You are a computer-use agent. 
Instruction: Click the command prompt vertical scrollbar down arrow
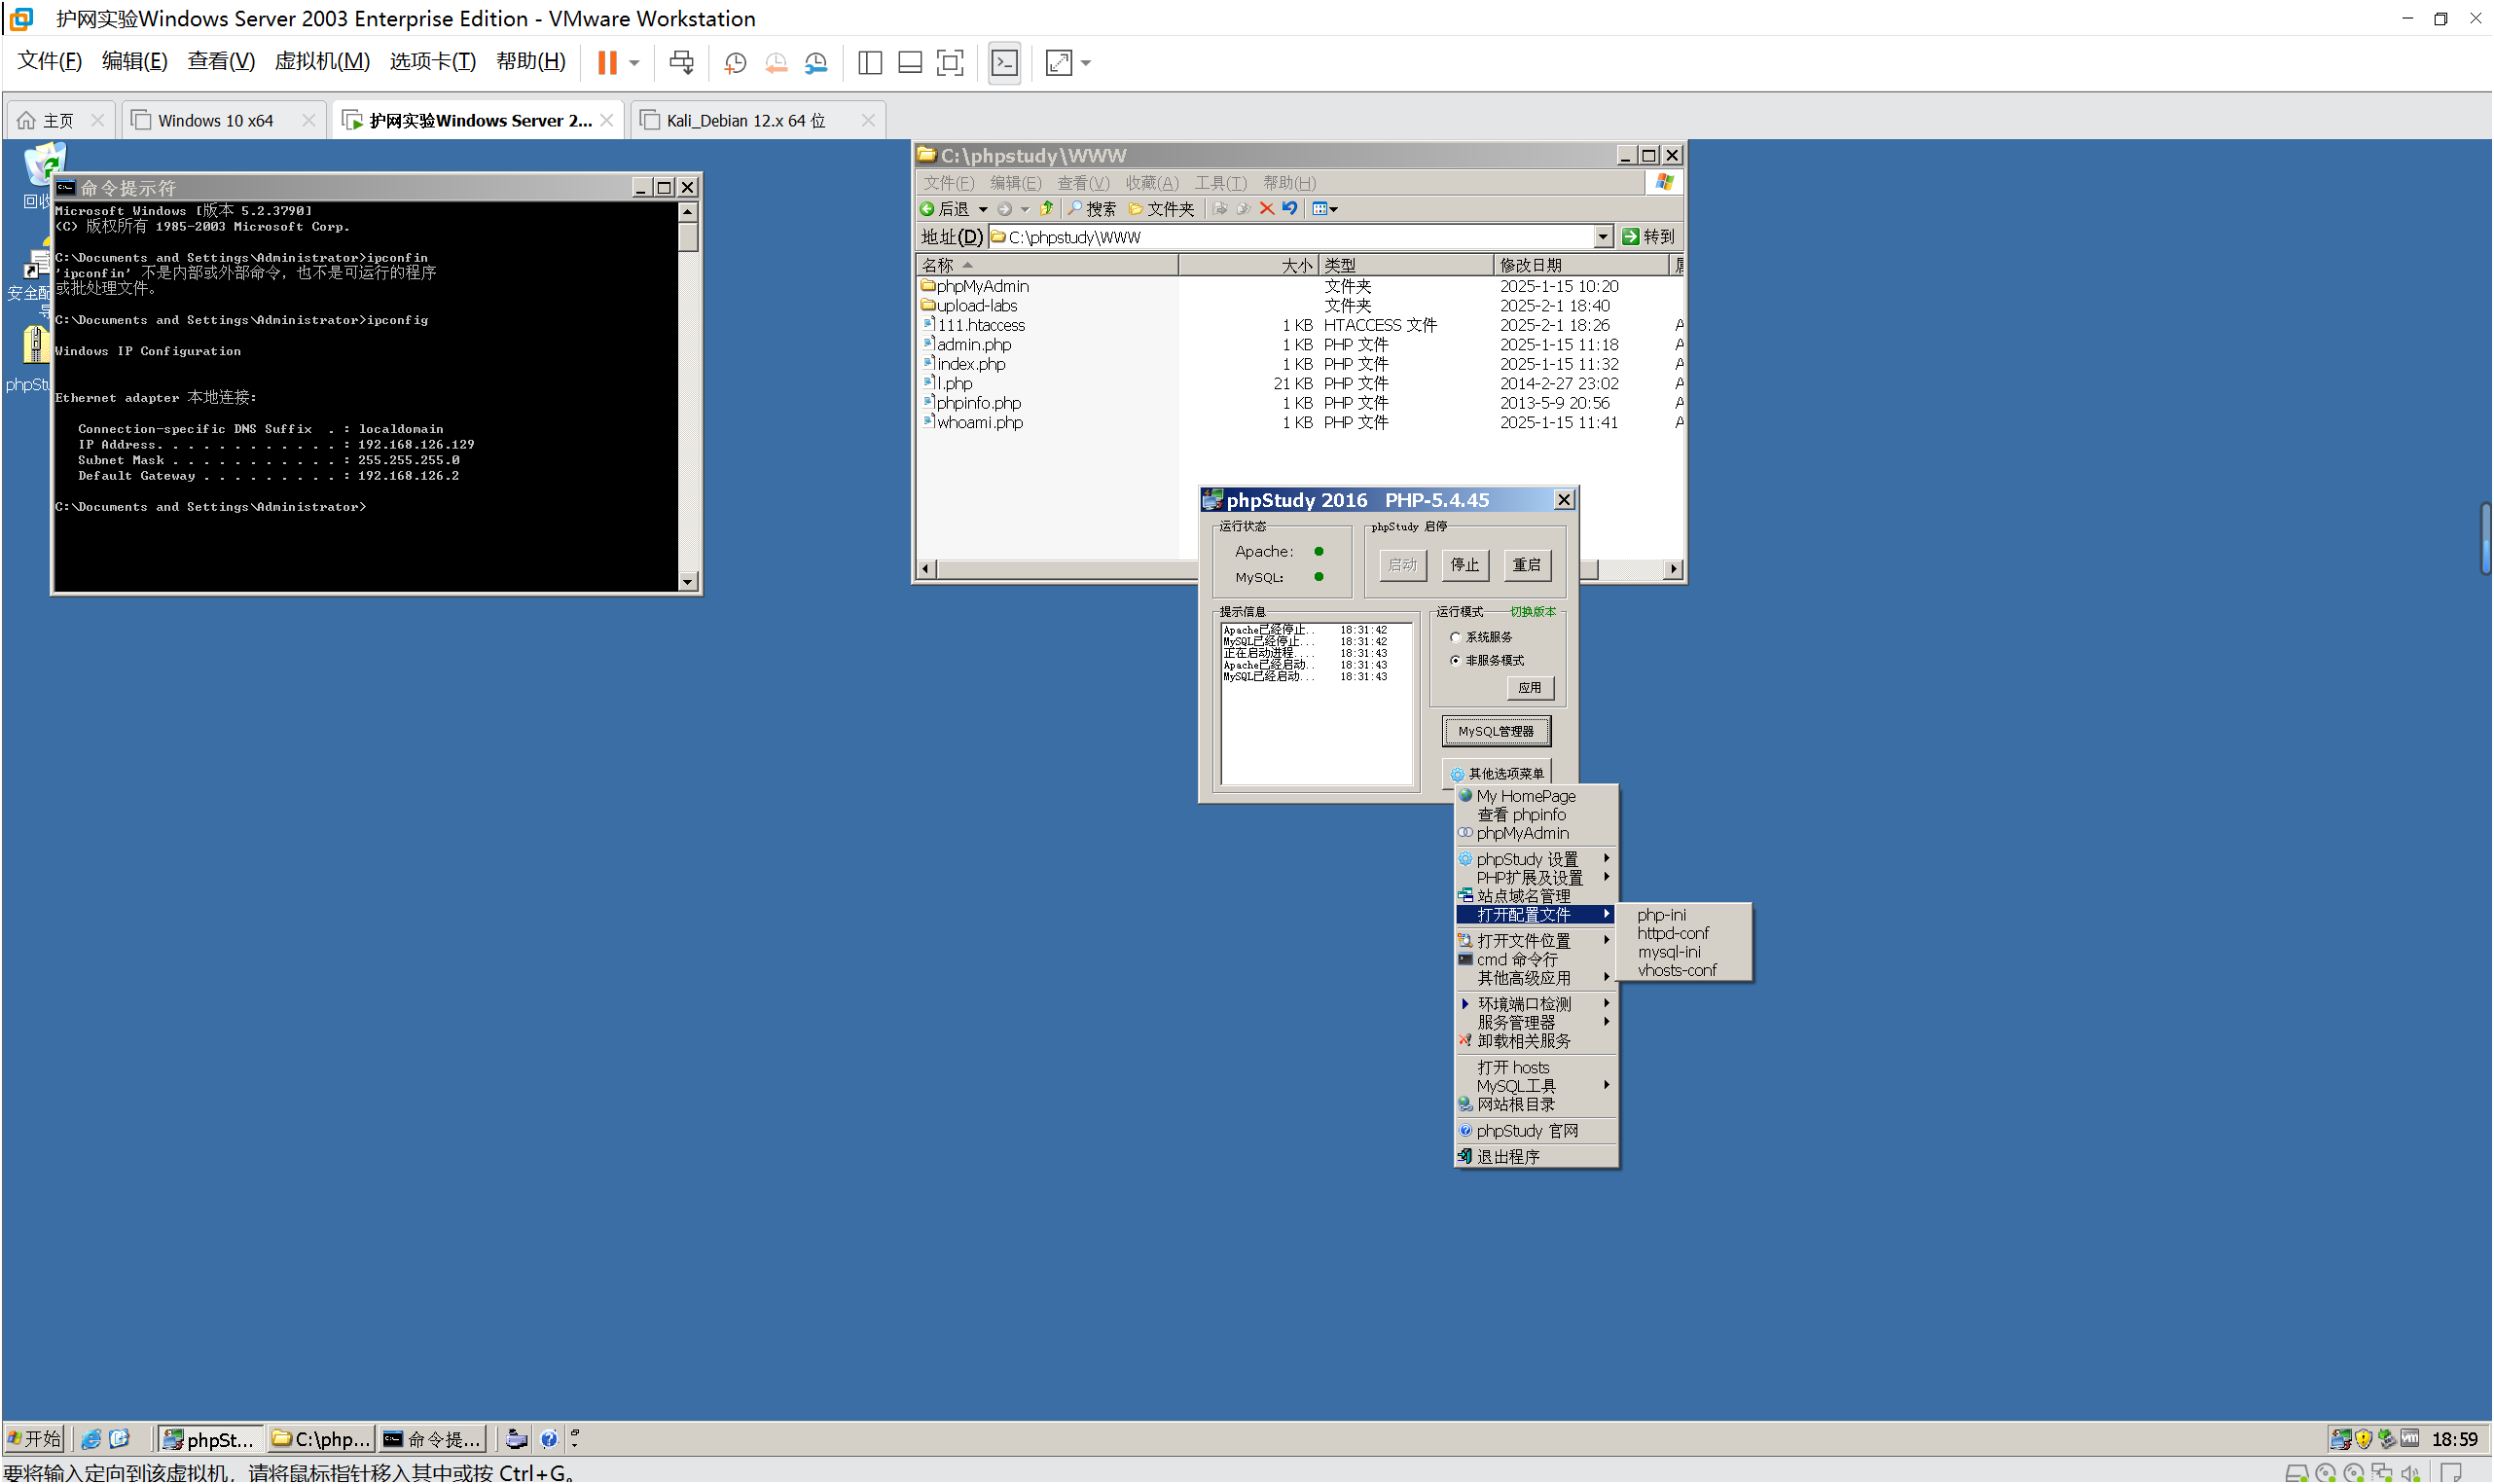[x=688, y=582]
